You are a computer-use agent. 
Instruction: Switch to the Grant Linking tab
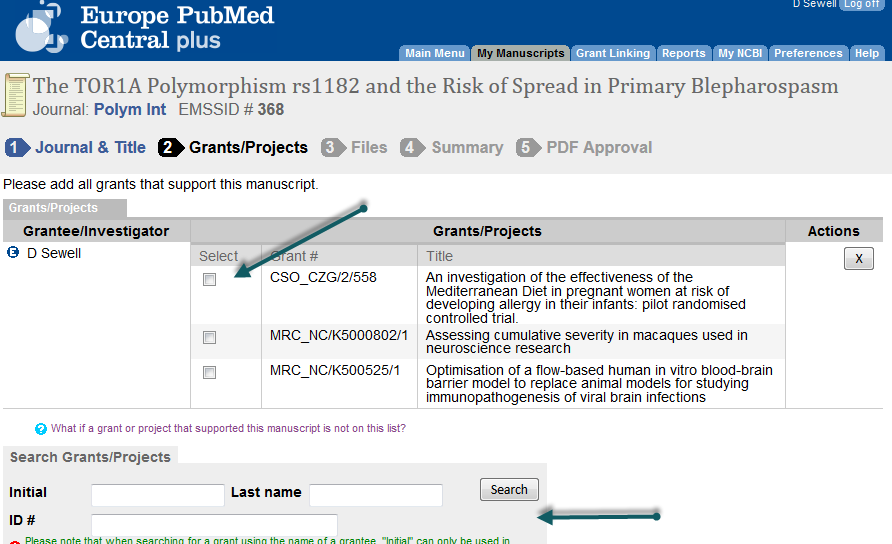click(x=613, y=54)
